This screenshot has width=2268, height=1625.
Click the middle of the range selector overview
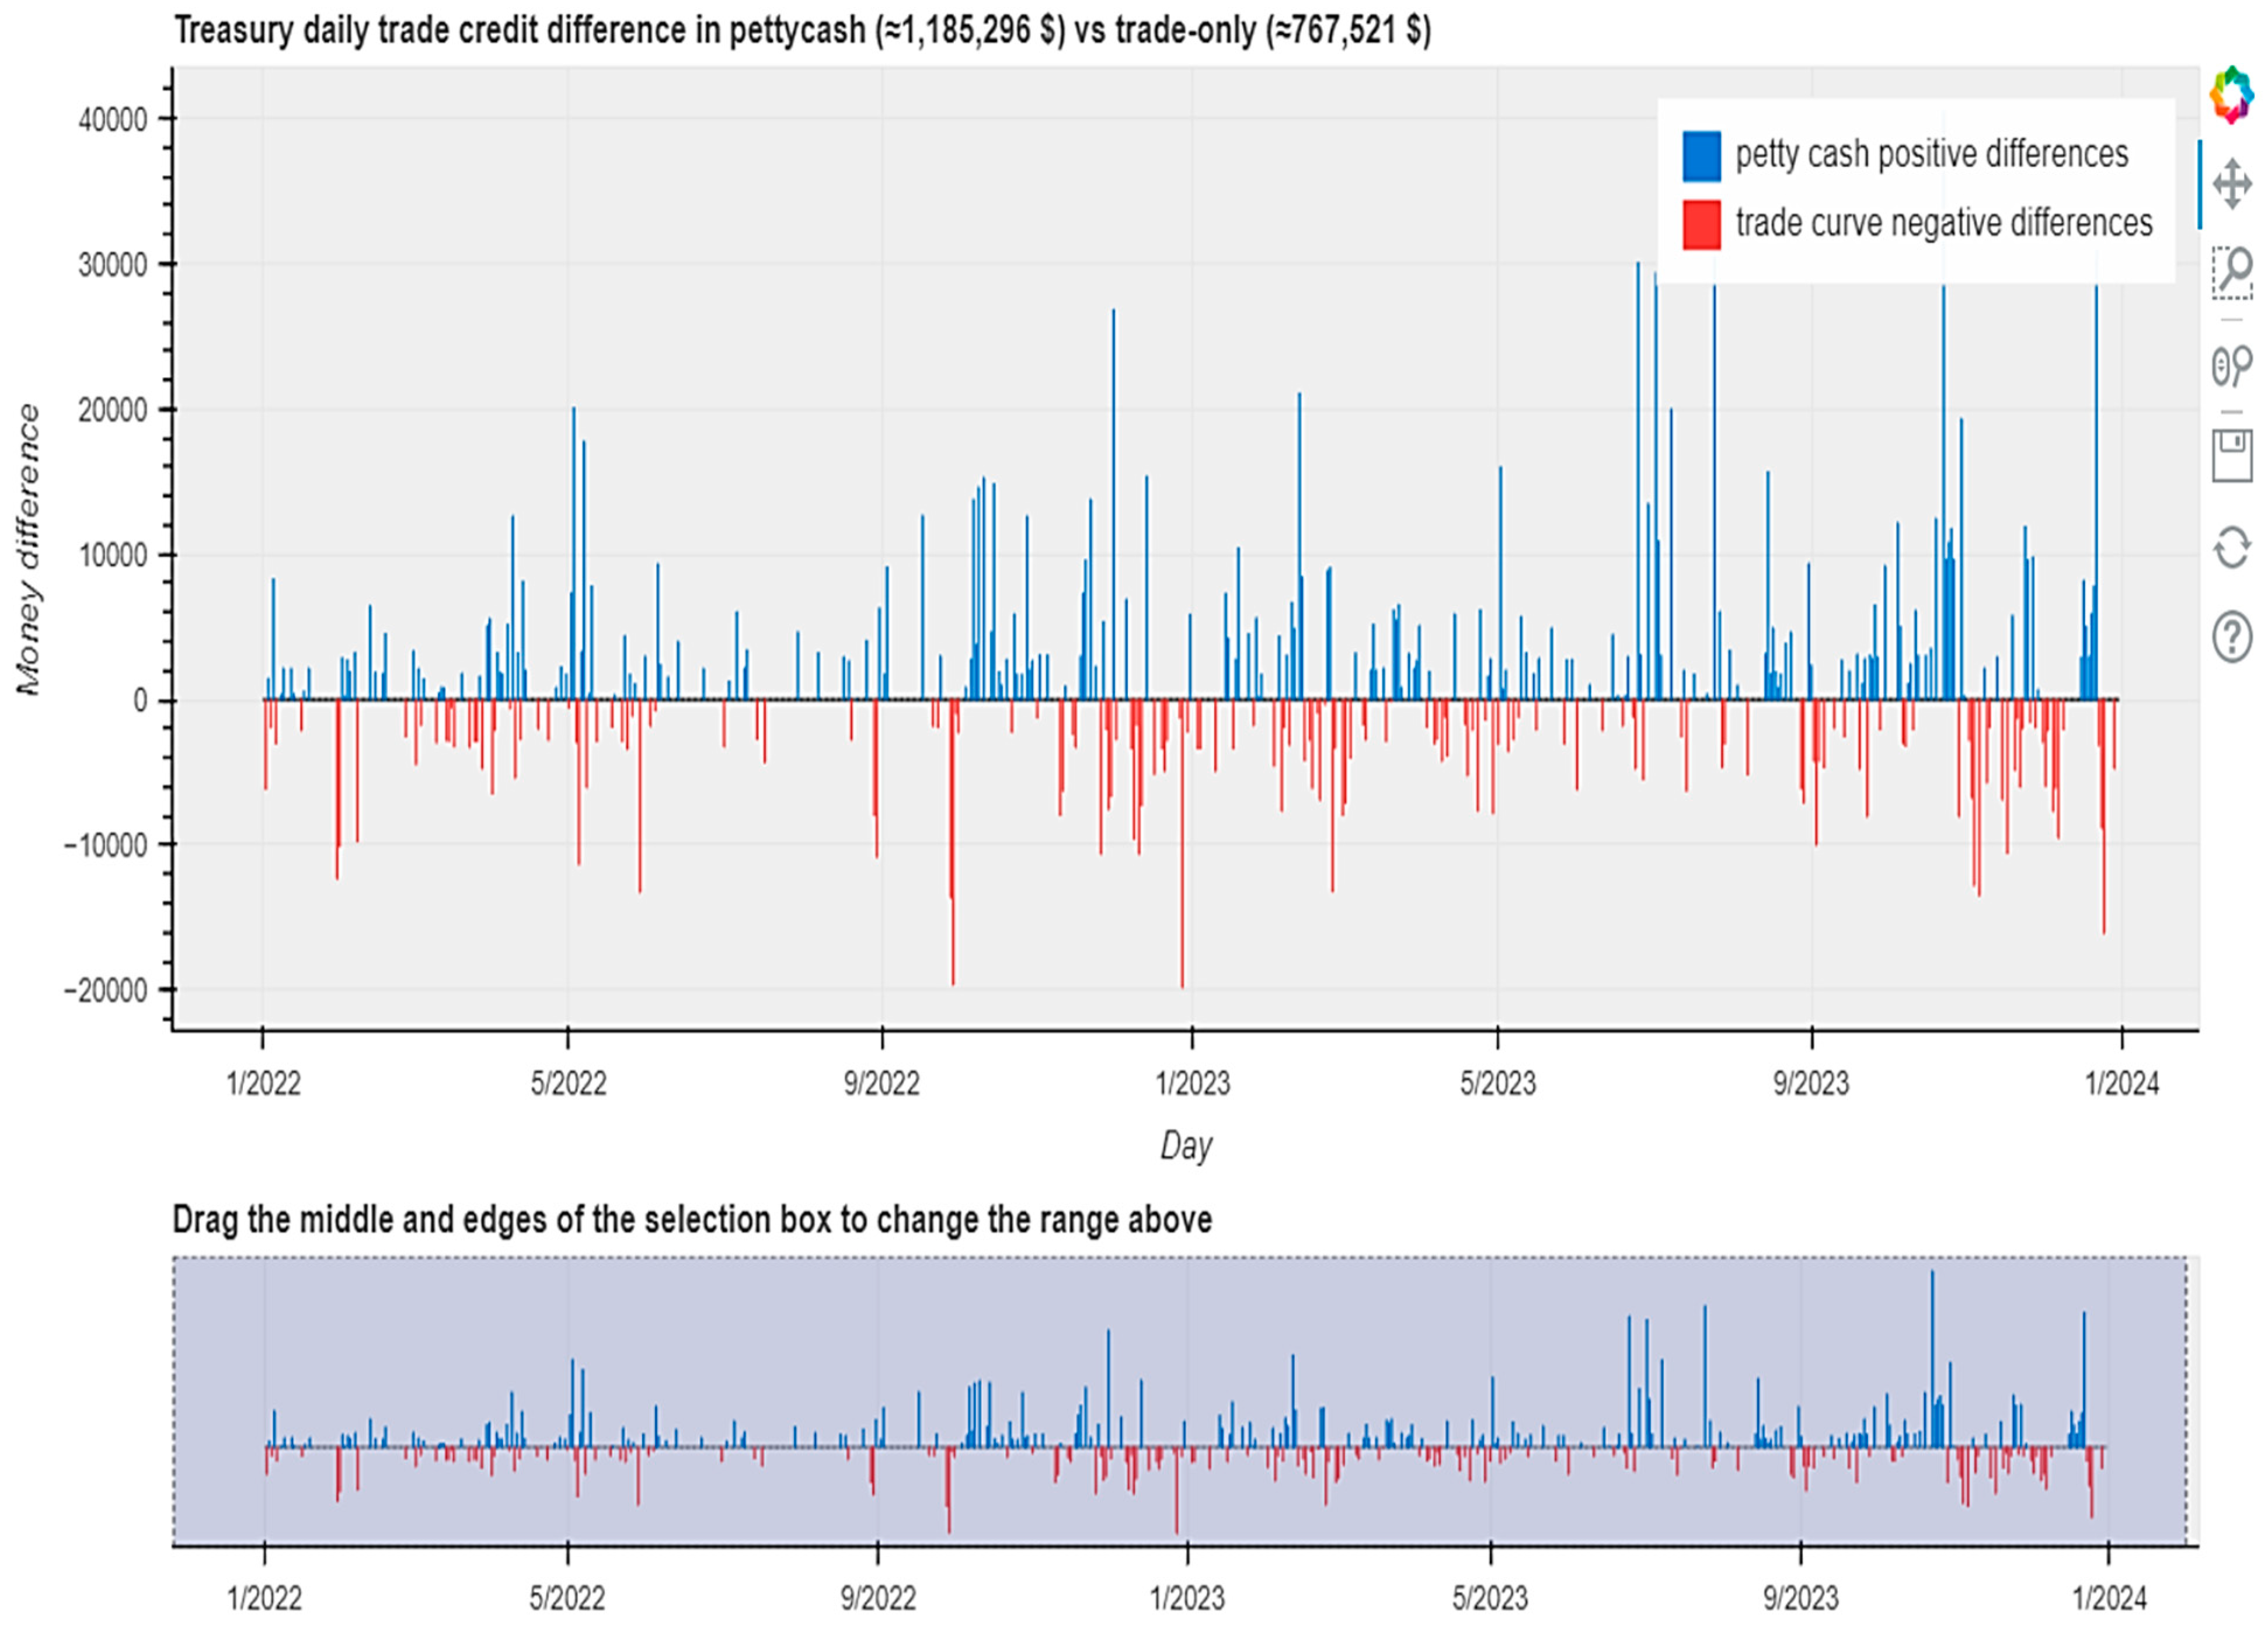(1180, 1400)
